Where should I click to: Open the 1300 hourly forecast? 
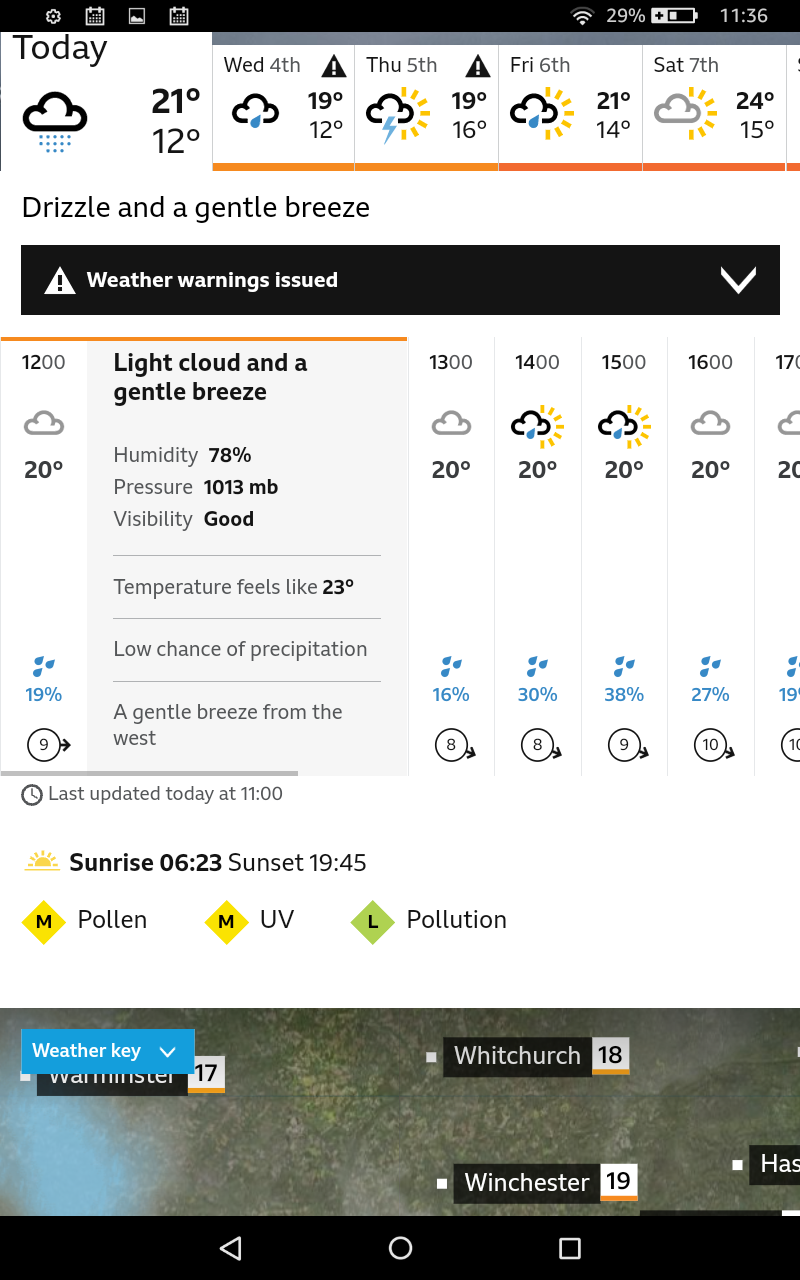(x=451, y=557)
